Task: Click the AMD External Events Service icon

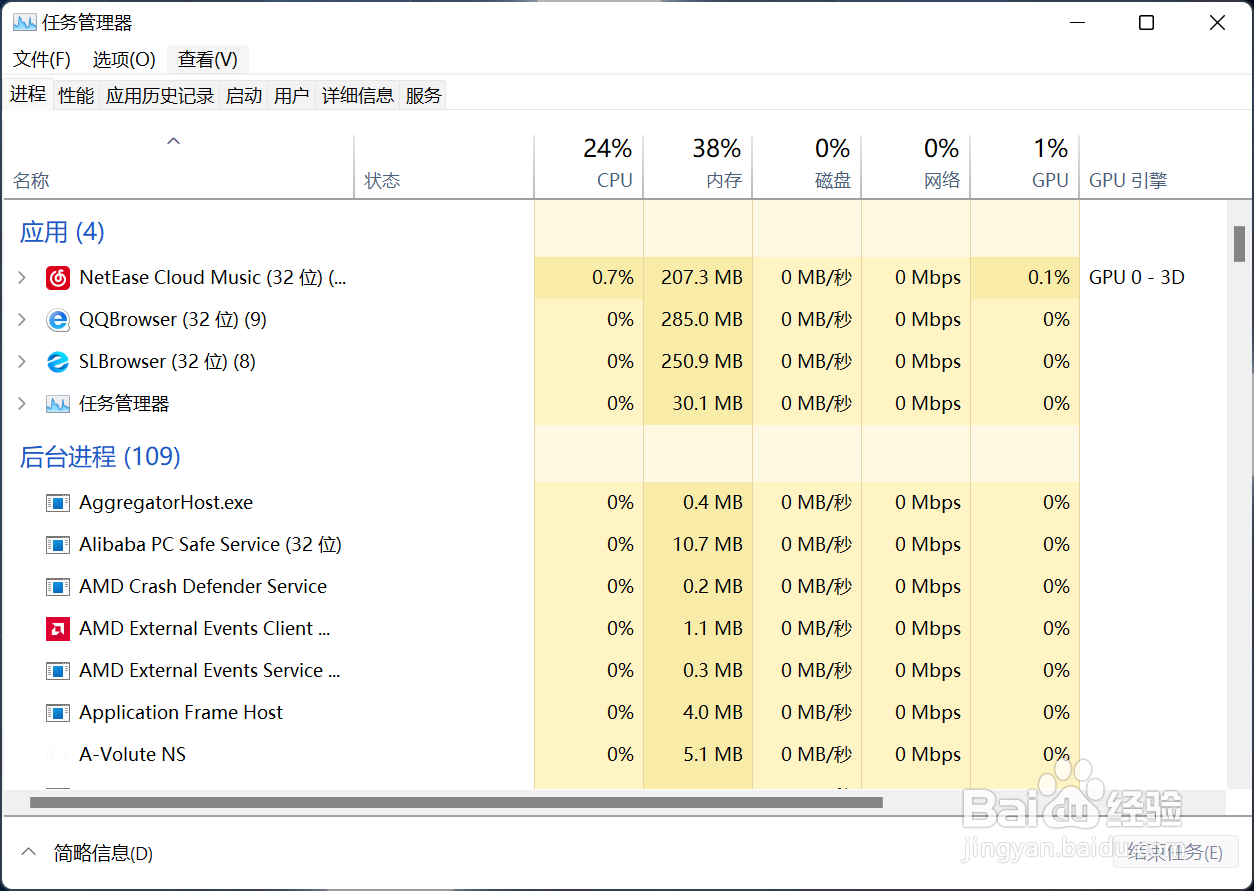Action: coord(58,671)
